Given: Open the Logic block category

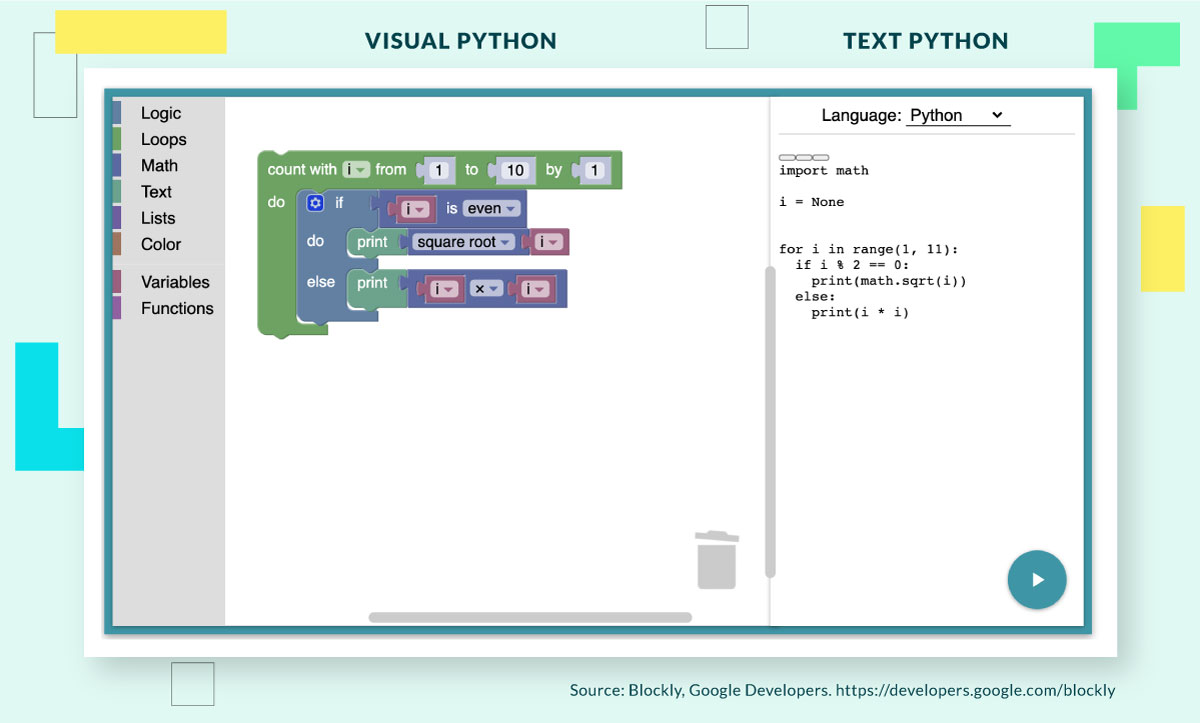Looking at the screenshot, I should (x=161, y=113).
